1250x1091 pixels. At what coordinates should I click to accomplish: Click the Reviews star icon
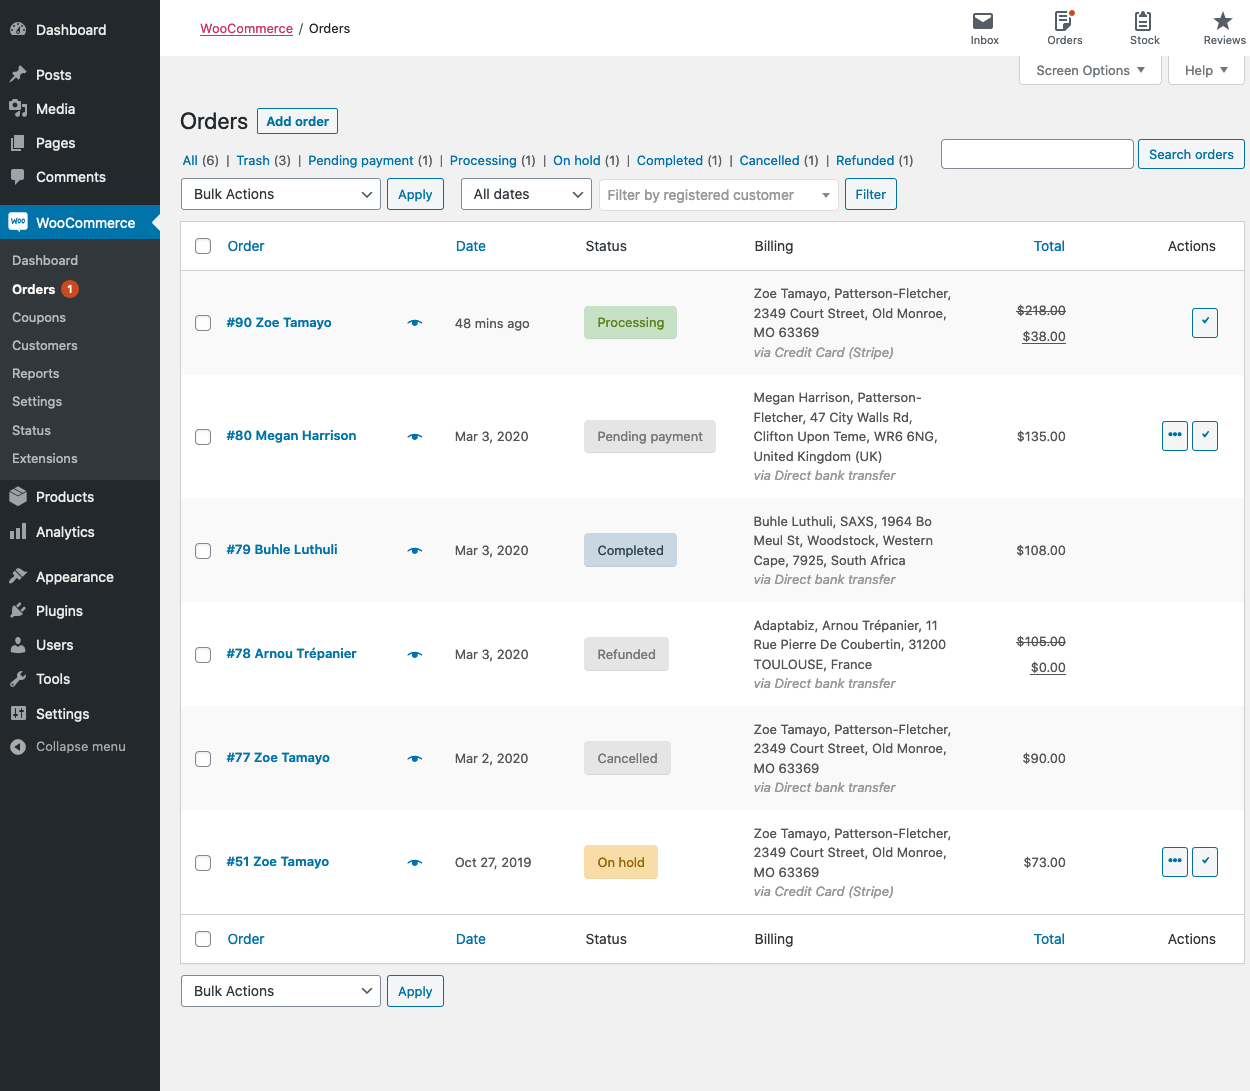click(1223, 23)
